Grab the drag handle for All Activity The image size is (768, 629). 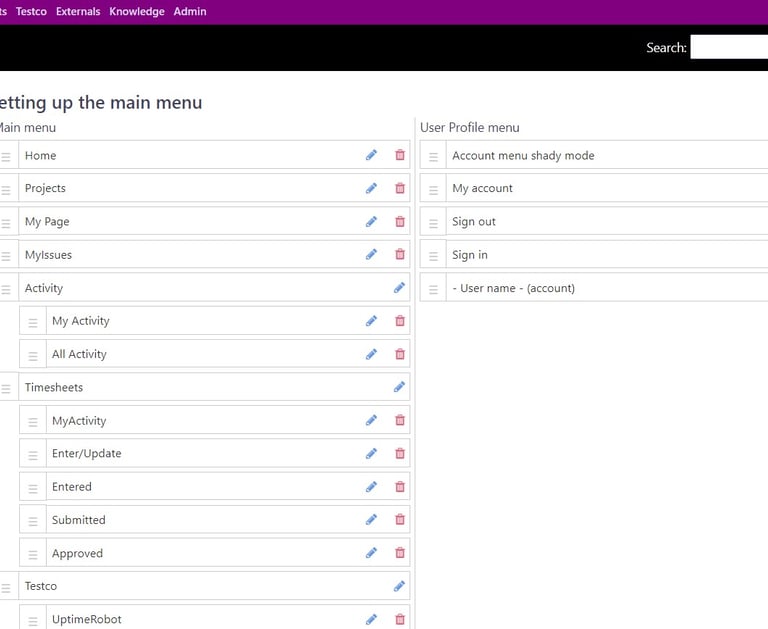click(33, 356)
